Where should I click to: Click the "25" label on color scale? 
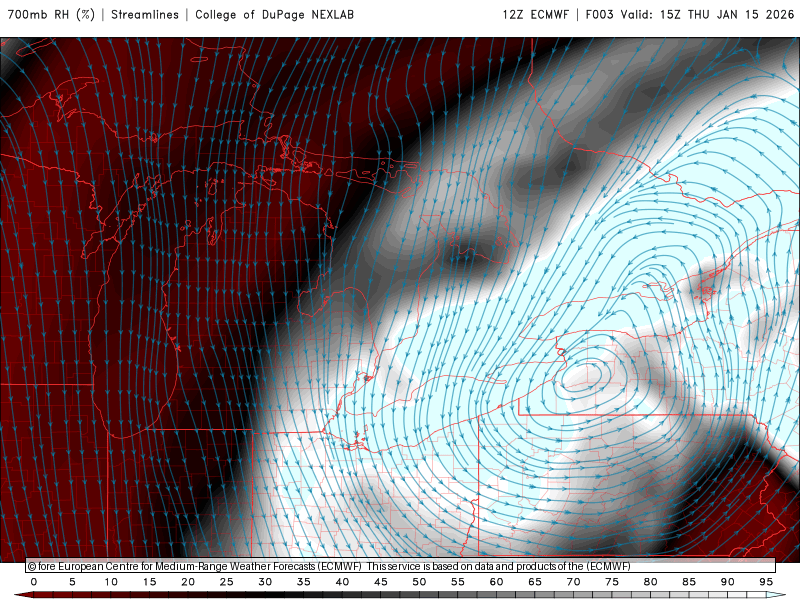(x=227, y=582)
